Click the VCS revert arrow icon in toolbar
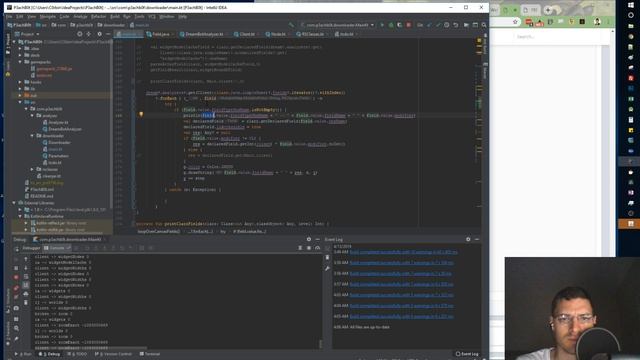This screenshot has height=360, width=640. tap(456, 25)
